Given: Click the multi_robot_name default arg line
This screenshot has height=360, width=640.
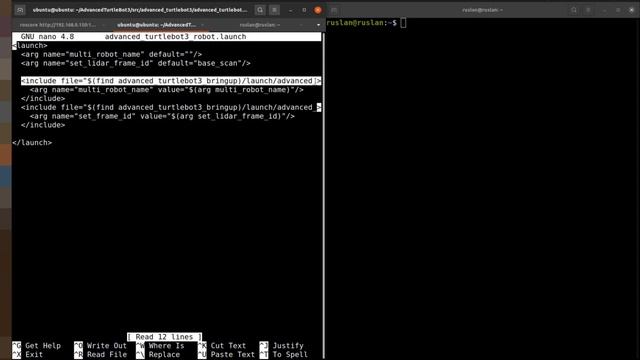Looking at the screenshot, I should (111, 54).
